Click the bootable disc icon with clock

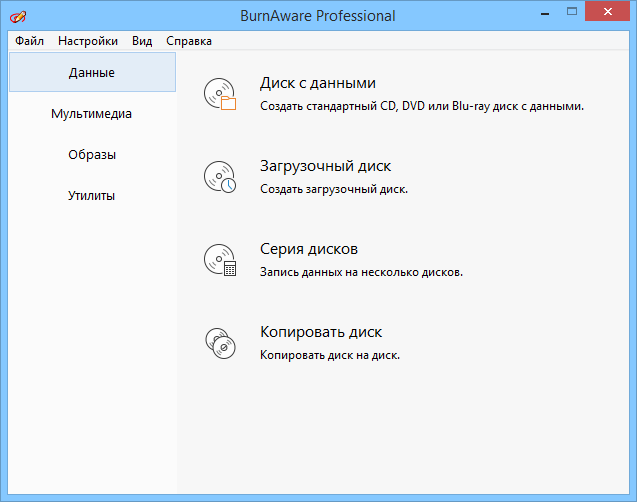219,177
